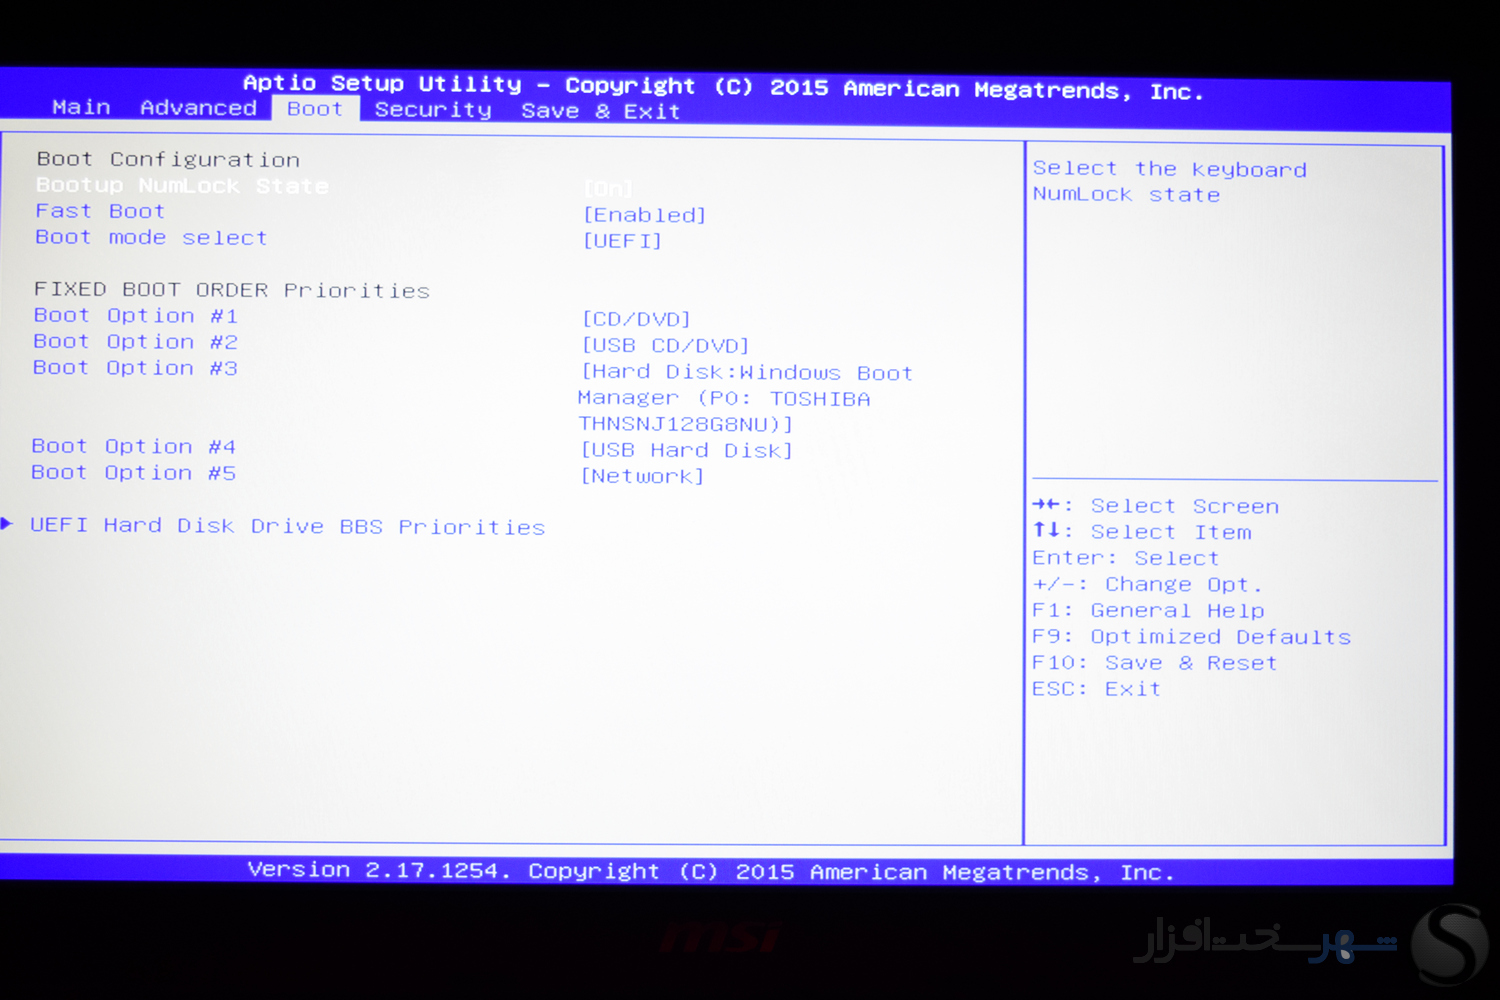Click the Select Screen arrows hint
Screen dimensions: 1500x1000
[1155, 506]
